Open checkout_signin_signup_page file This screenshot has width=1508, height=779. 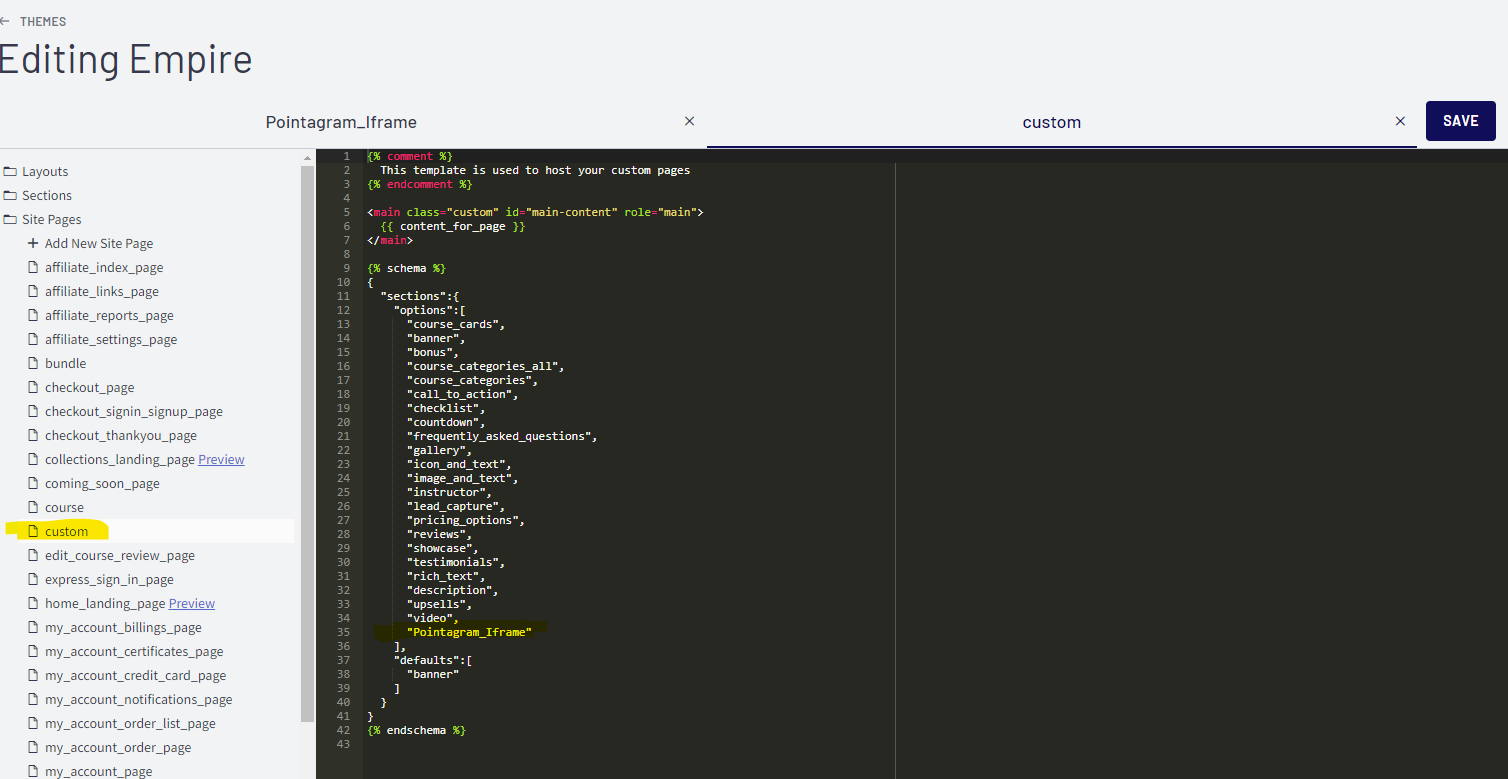[134, 411]
